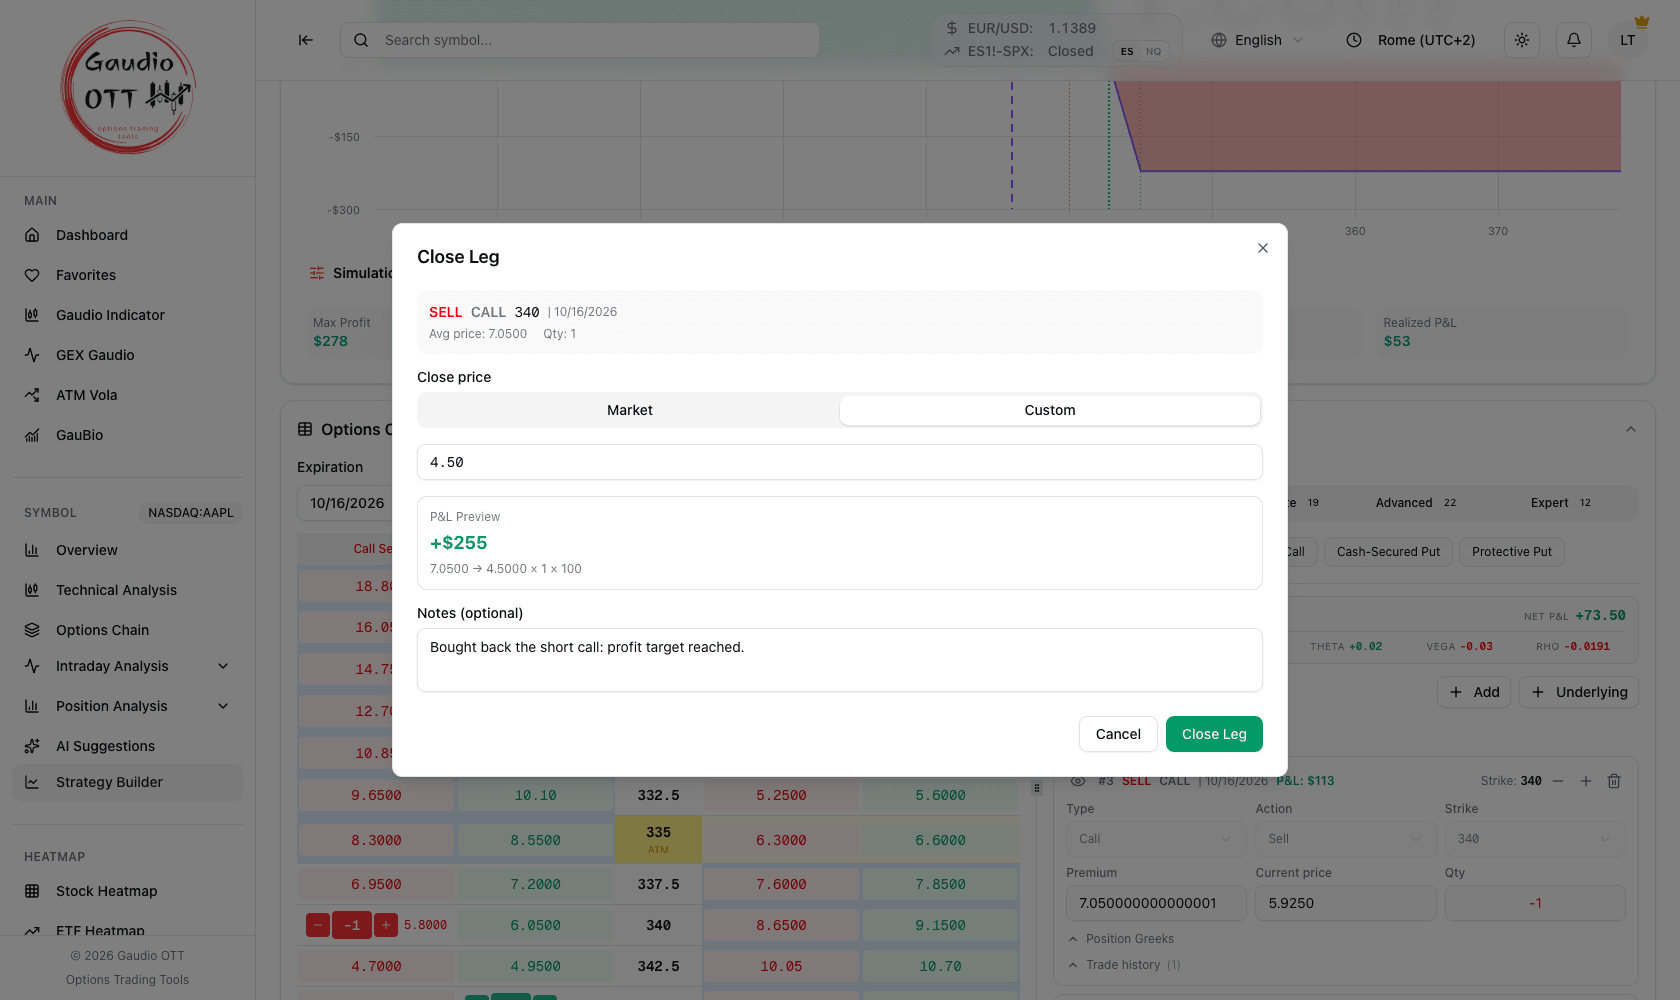Click Cancel in the dialog
The image size is (1680, 1000).
tap(1118, 734)
